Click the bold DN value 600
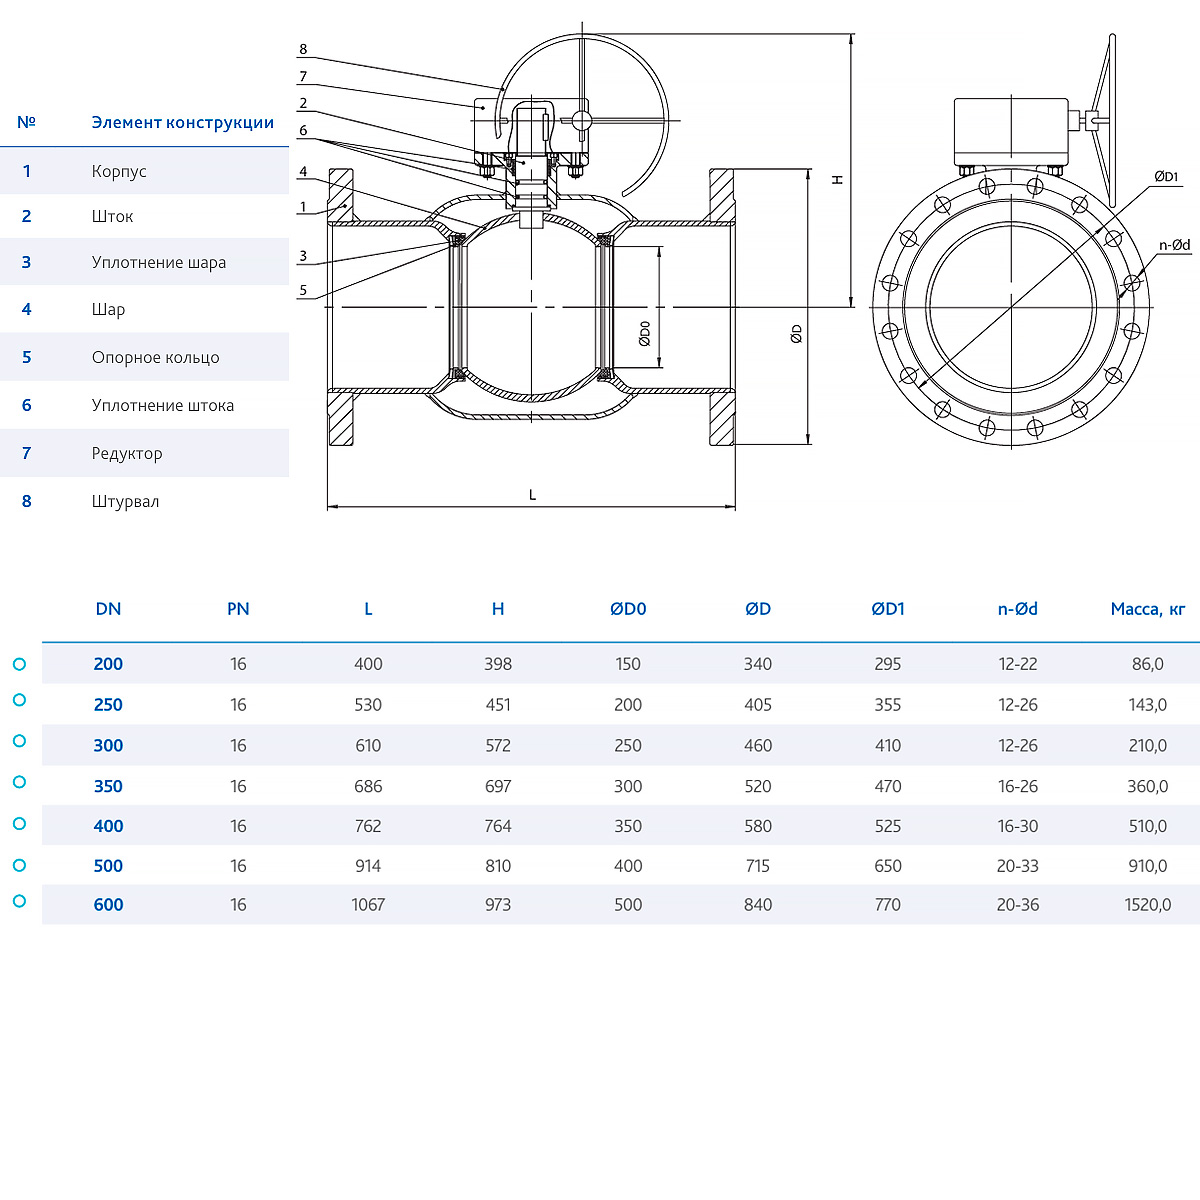The height and width of the screenshot is (1200, 1200). [108, 905]
